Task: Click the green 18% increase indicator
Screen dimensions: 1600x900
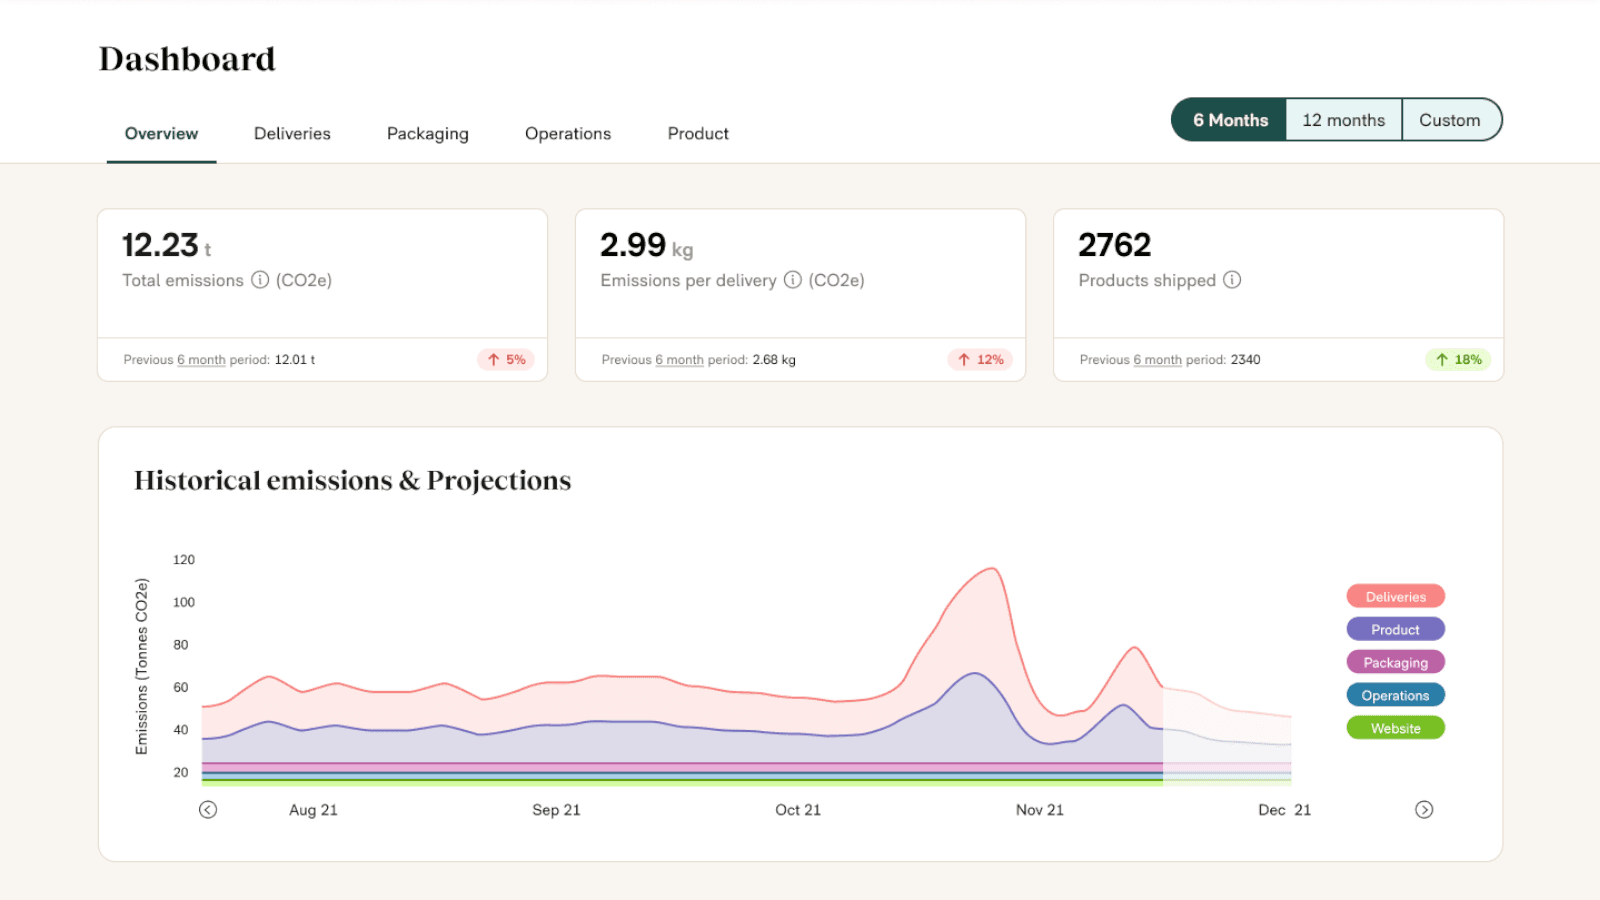Action: tap(1458, 359)
